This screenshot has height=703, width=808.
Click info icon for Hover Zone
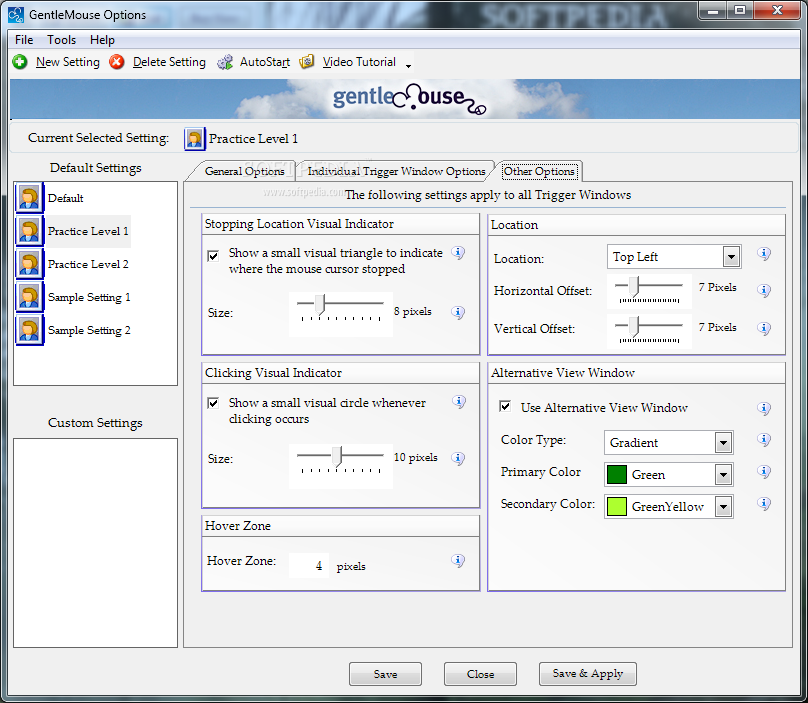(458, 561)
